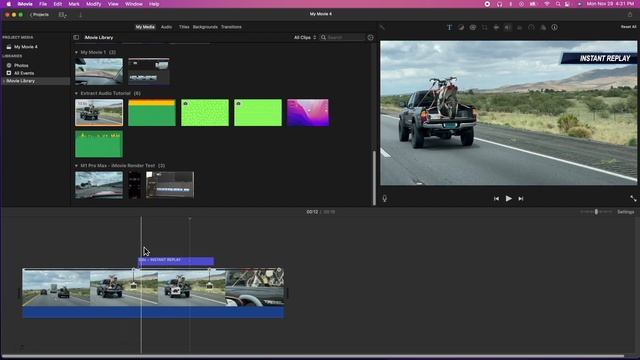640x360 pixels.
Task: Select the Photos library icon
Action: point(9,65)
